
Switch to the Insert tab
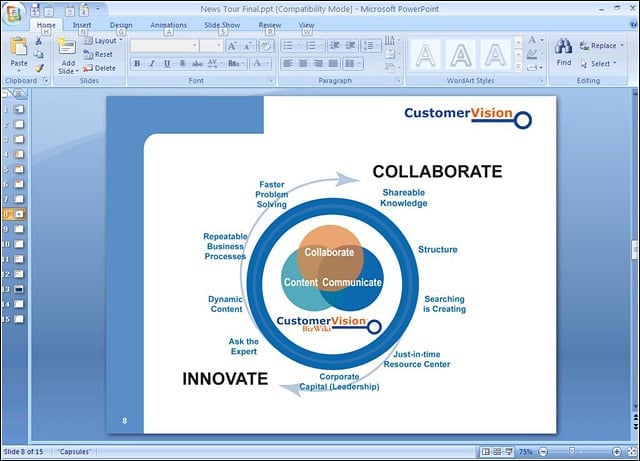tap(82, 25)
